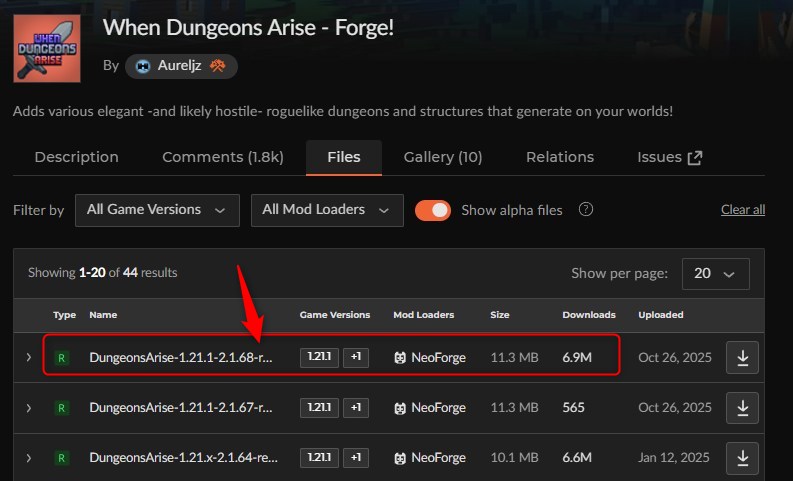Viewport: 793px width, 481px height.
Task: Show extra game versions +1 for 2.1.68
Action: (356, 358)
